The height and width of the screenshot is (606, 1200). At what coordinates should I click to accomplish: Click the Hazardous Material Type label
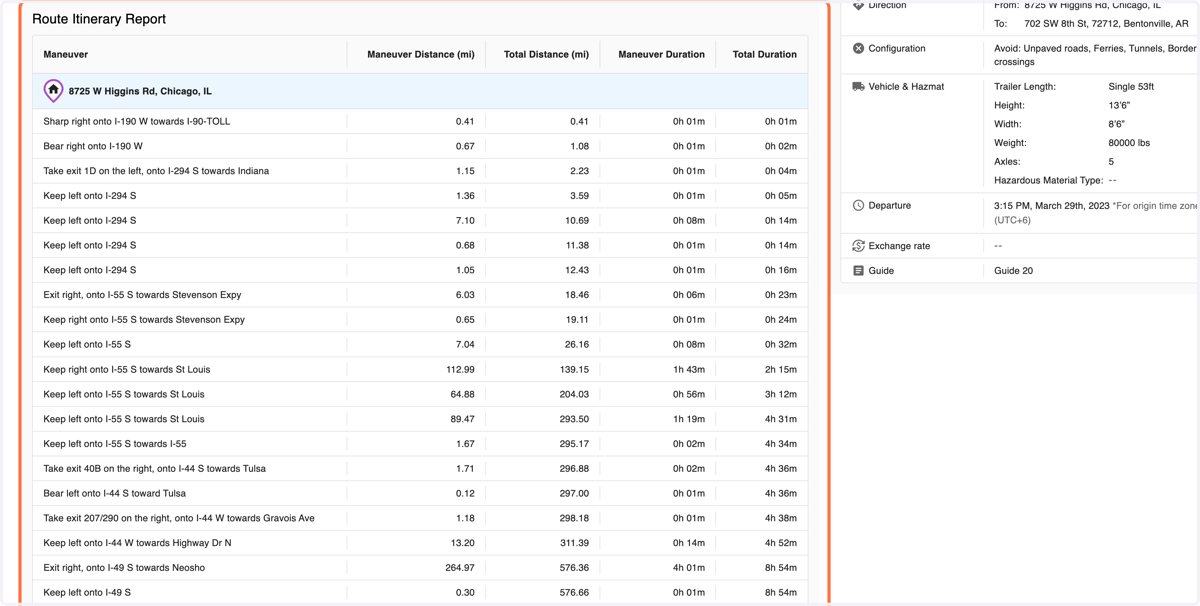1049,181
